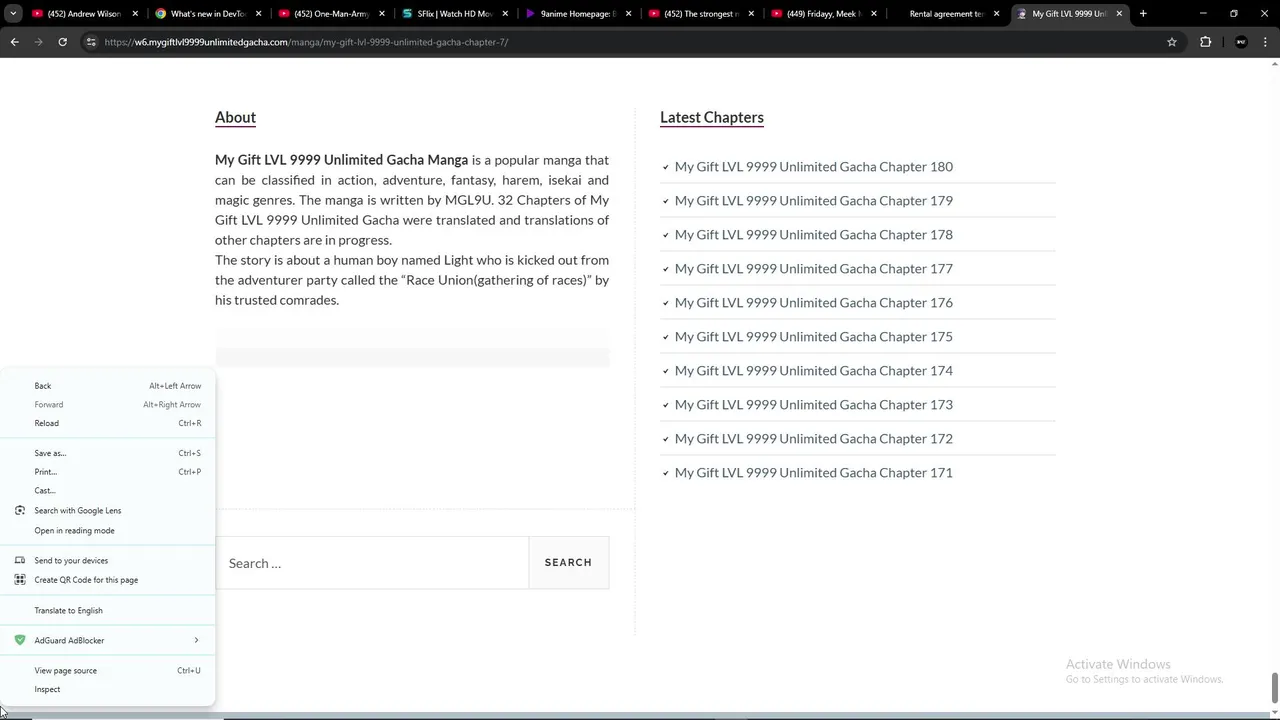The width and height of the screenshot is (1280, 720).
Task: Choose Create QR Code for this page
Action: (108, 580)
